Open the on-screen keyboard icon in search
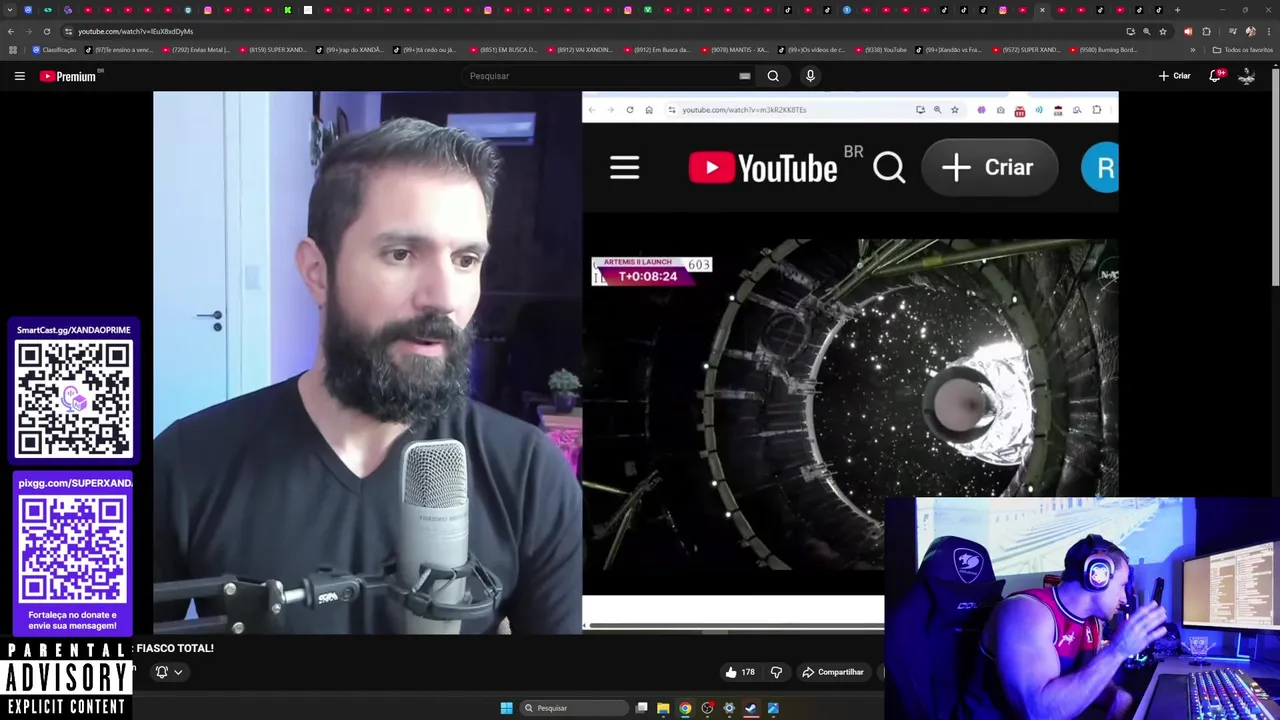Screen dimensions: 1280x720 (744, 76)
